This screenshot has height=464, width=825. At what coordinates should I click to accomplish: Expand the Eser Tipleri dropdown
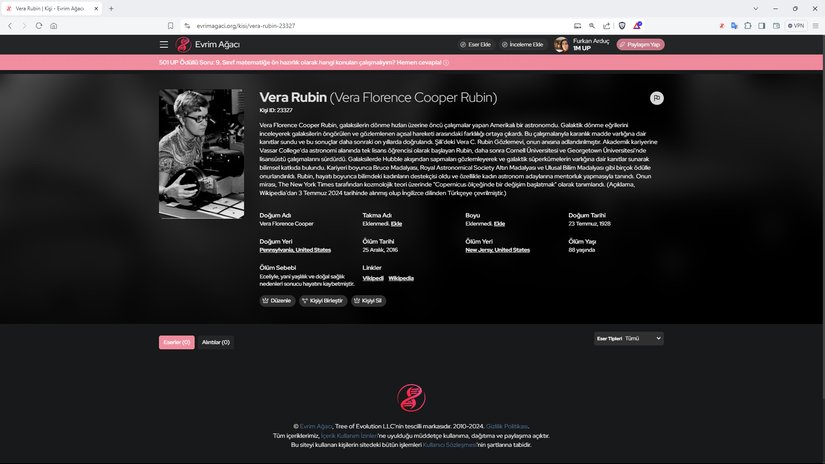point(642,339)
